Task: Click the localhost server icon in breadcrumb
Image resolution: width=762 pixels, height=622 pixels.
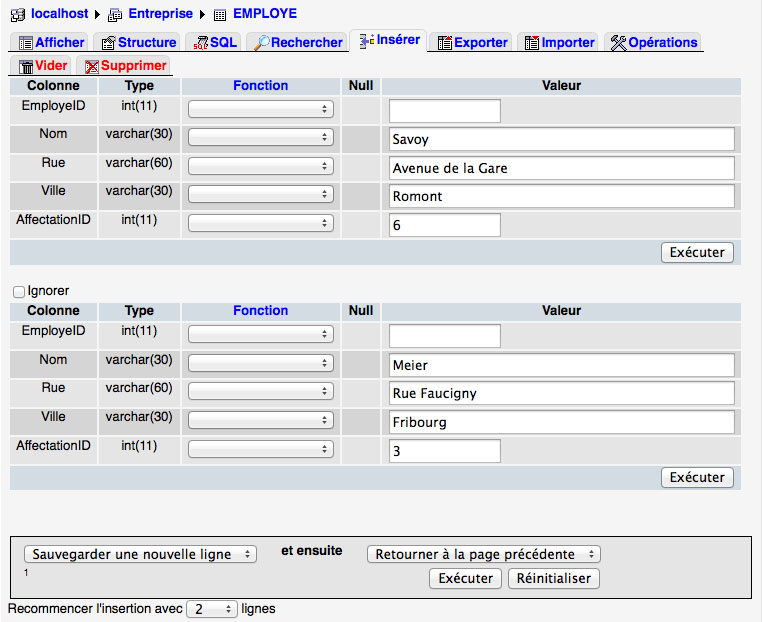Action: (18, 15)
